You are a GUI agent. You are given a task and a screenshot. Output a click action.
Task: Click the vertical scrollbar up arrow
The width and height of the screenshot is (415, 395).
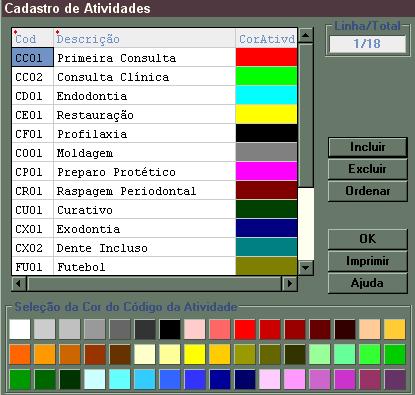306,35
